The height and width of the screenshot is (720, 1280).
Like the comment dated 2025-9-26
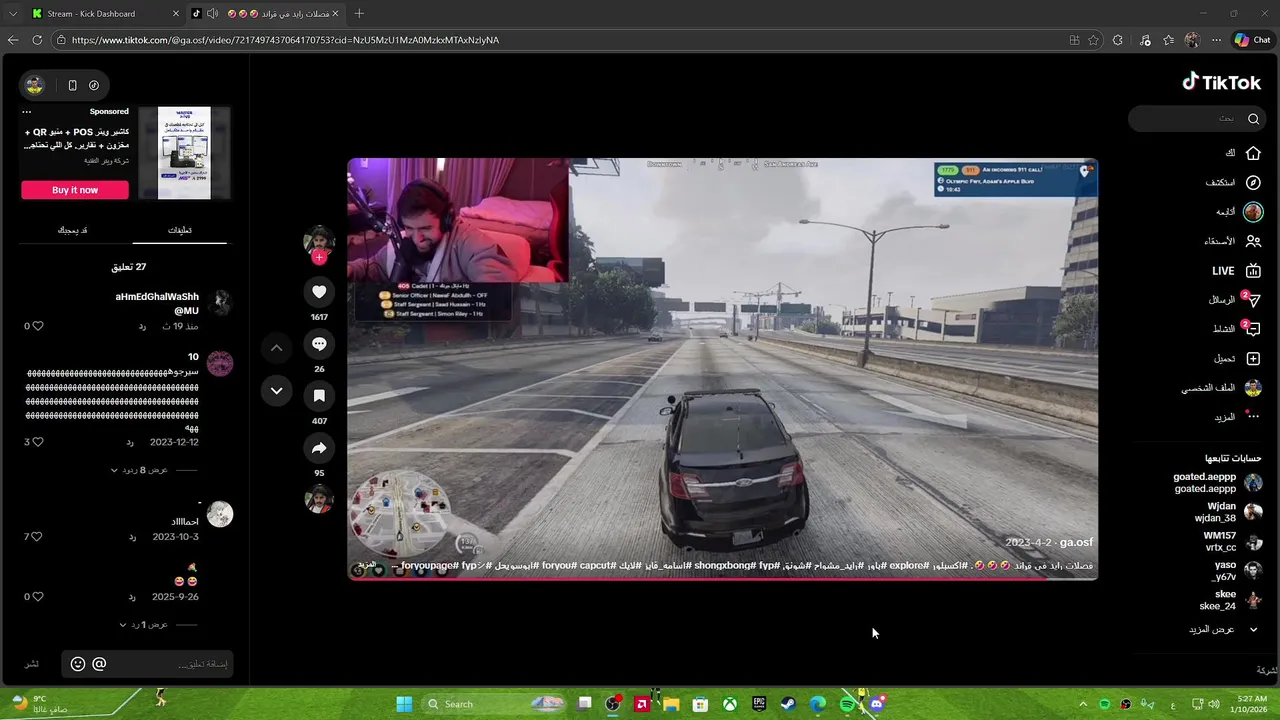pyautogui.click(x=38, y=597)
